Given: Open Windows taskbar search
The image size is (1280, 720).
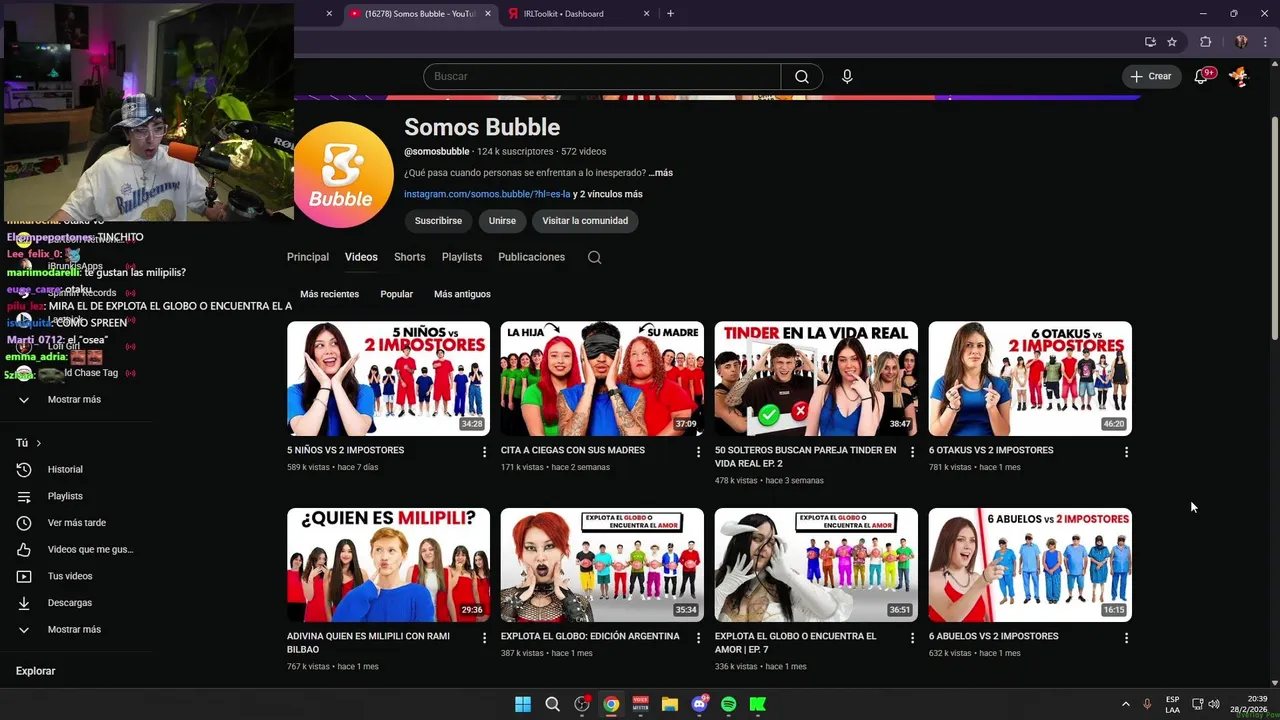Looking at the screenshot, I should (x=552, y=704).
